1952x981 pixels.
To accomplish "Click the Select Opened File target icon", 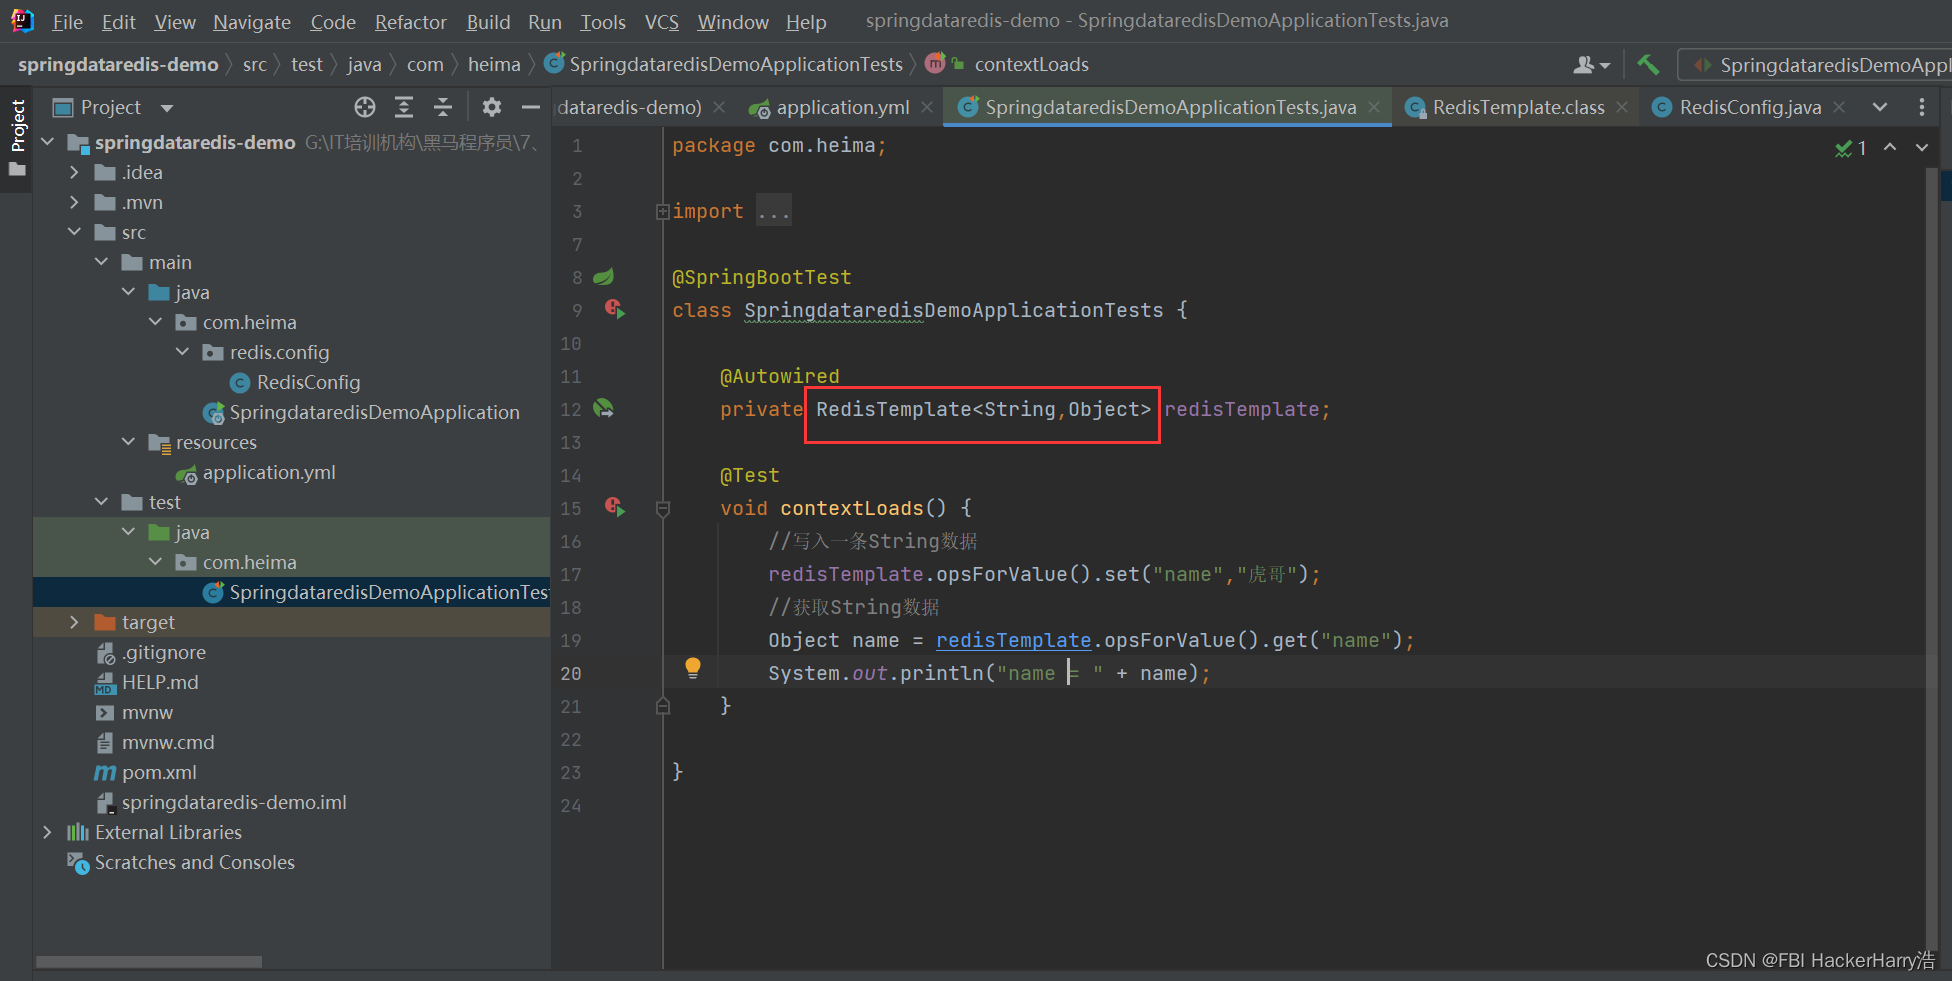I will [365, 107].
